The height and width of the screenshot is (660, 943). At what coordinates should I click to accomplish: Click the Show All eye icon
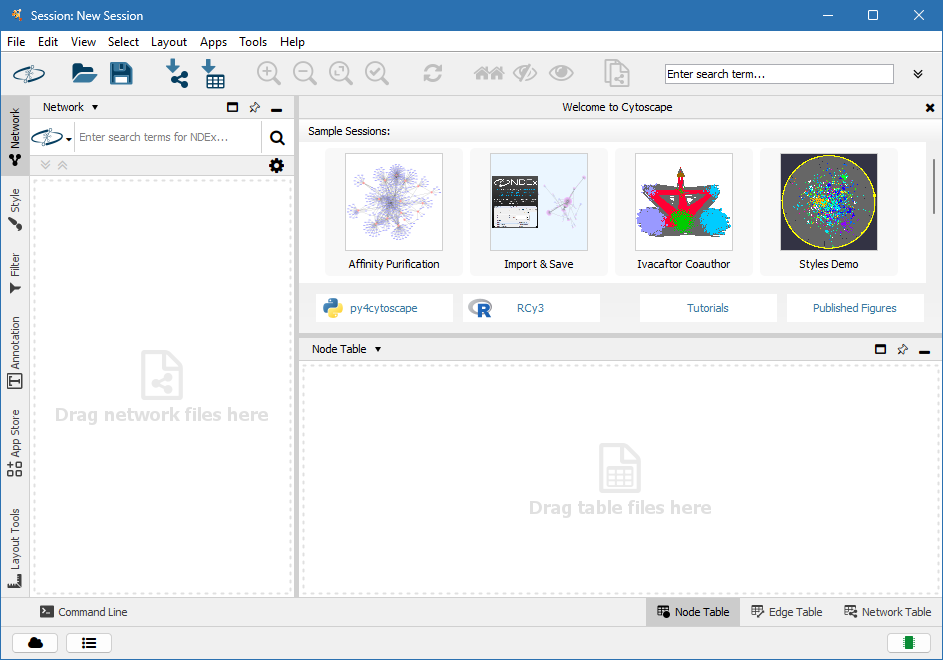tap(561, 73)
